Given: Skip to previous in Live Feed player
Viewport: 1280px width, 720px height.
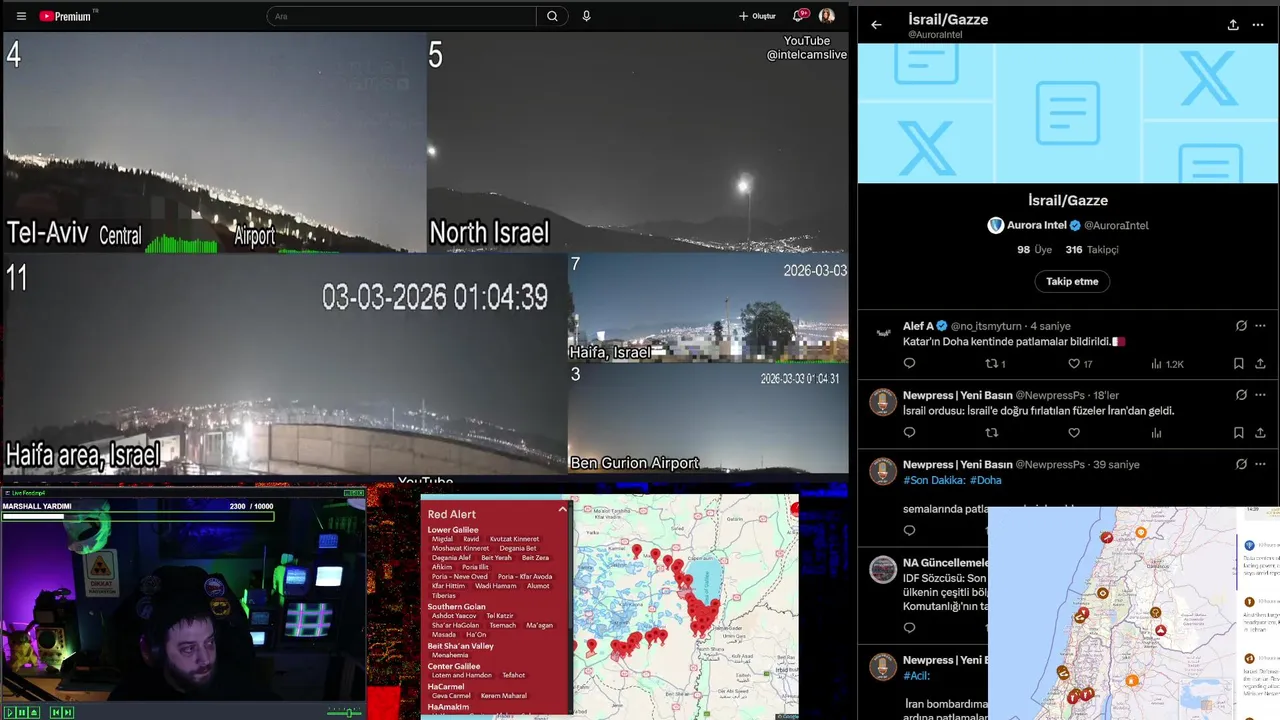Looking at the screenshot, I should point(56,712).
